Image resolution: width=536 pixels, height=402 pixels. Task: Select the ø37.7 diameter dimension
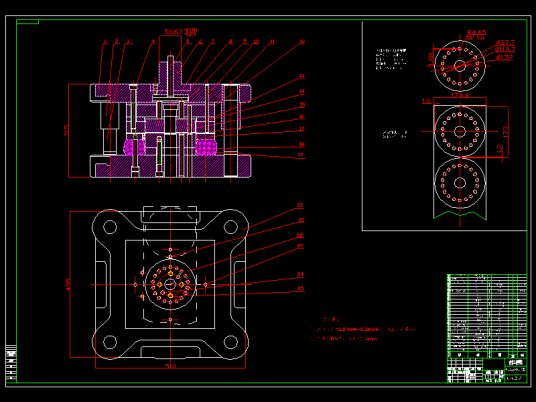[x=506, y=43]
